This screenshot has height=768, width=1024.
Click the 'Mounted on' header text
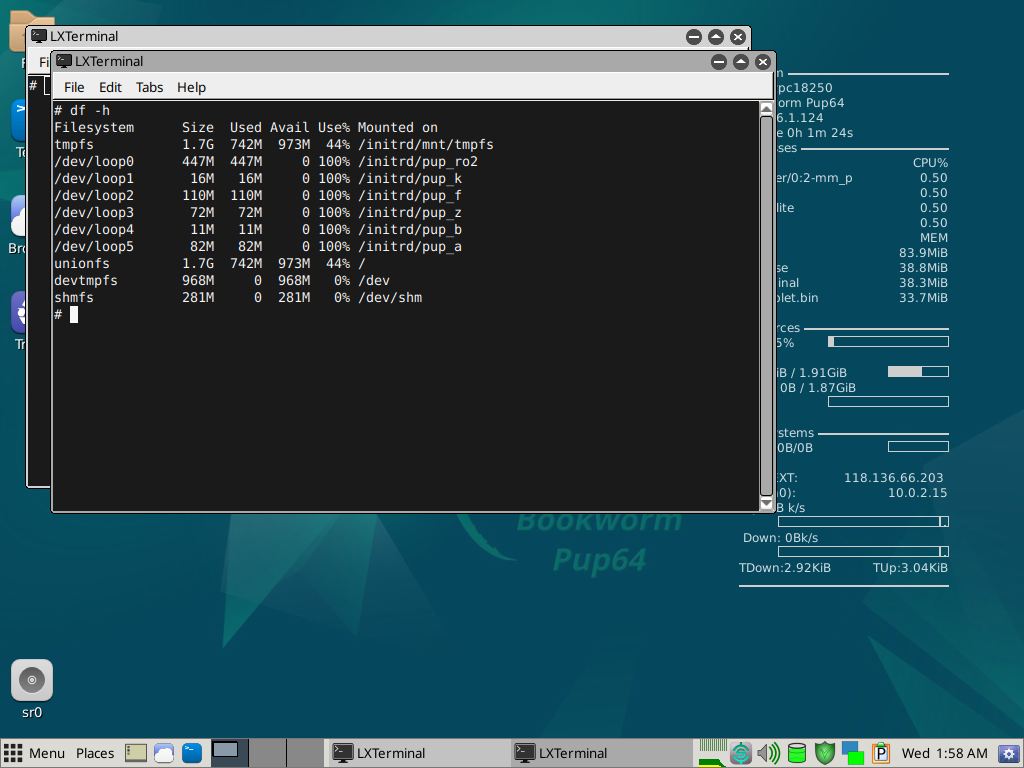[x=398, y=127]
